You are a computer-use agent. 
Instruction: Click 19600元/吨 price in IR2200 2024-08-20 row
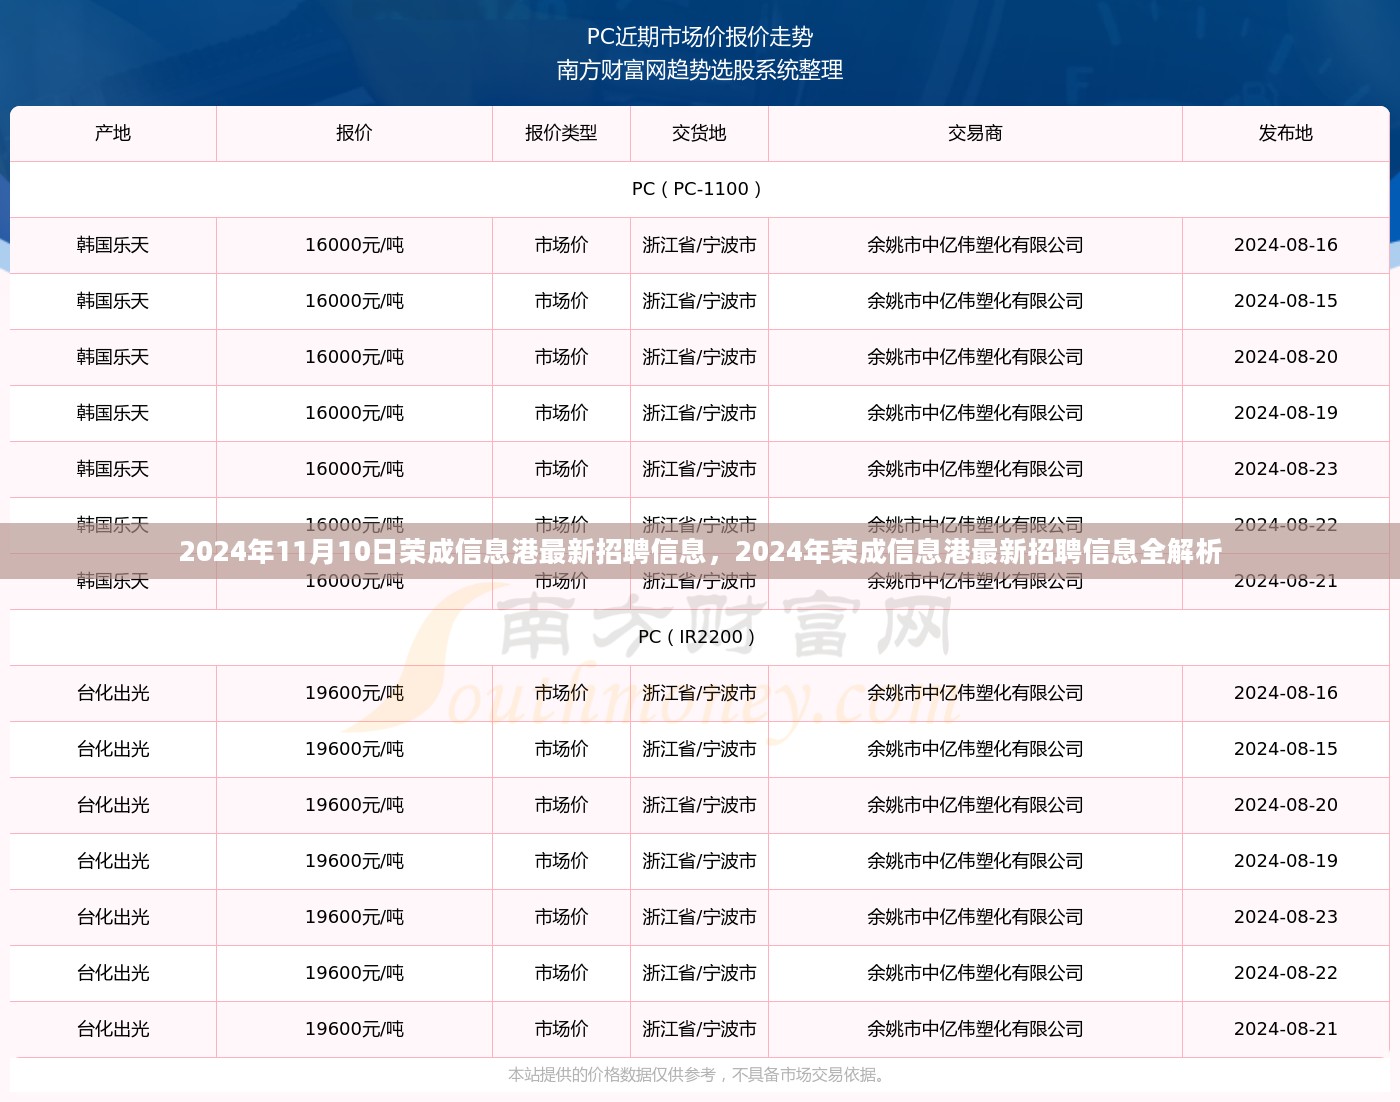point(354,805)
